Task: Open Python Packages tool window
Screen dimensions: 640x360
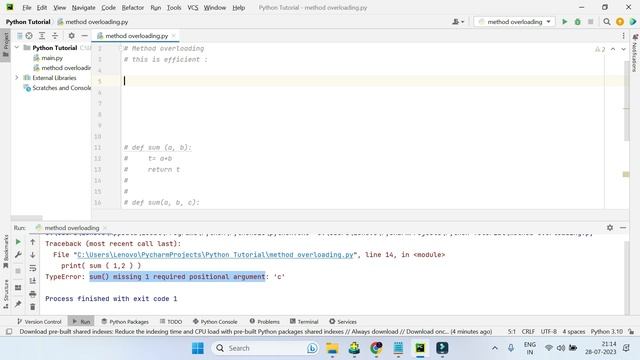Action: tap(125, 322)
